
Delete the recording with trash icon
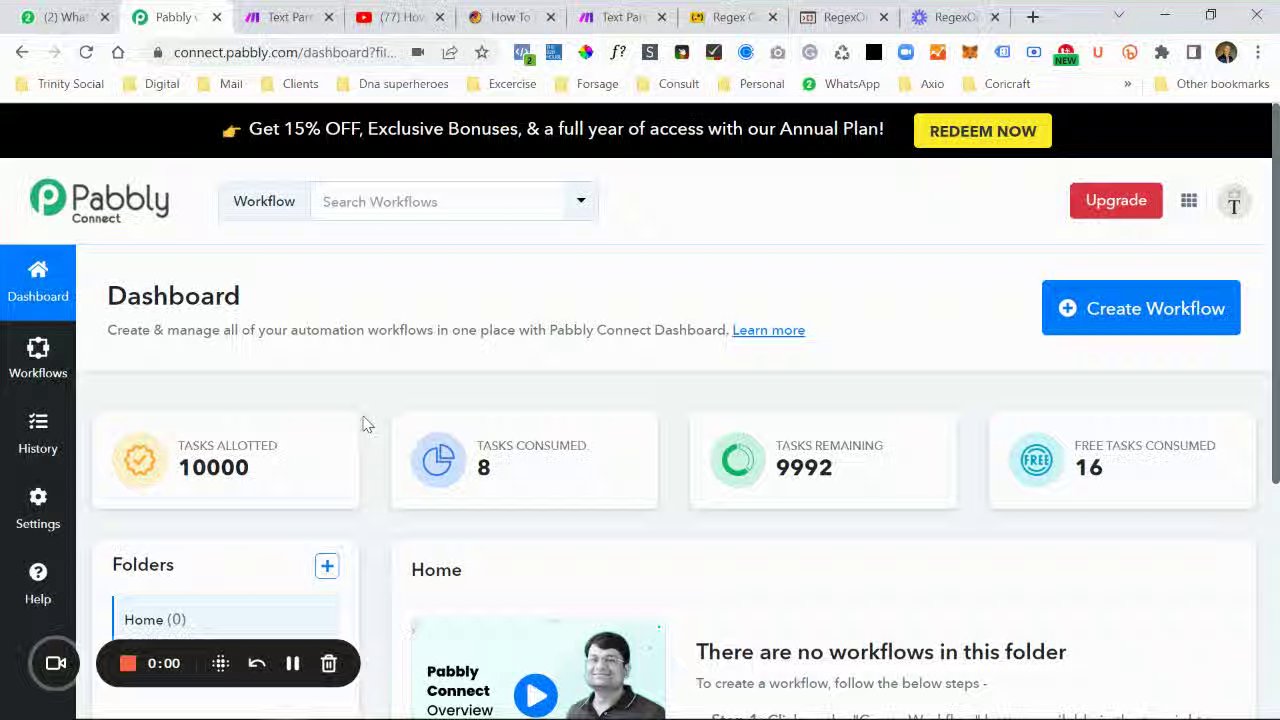(x=329, y=663)
